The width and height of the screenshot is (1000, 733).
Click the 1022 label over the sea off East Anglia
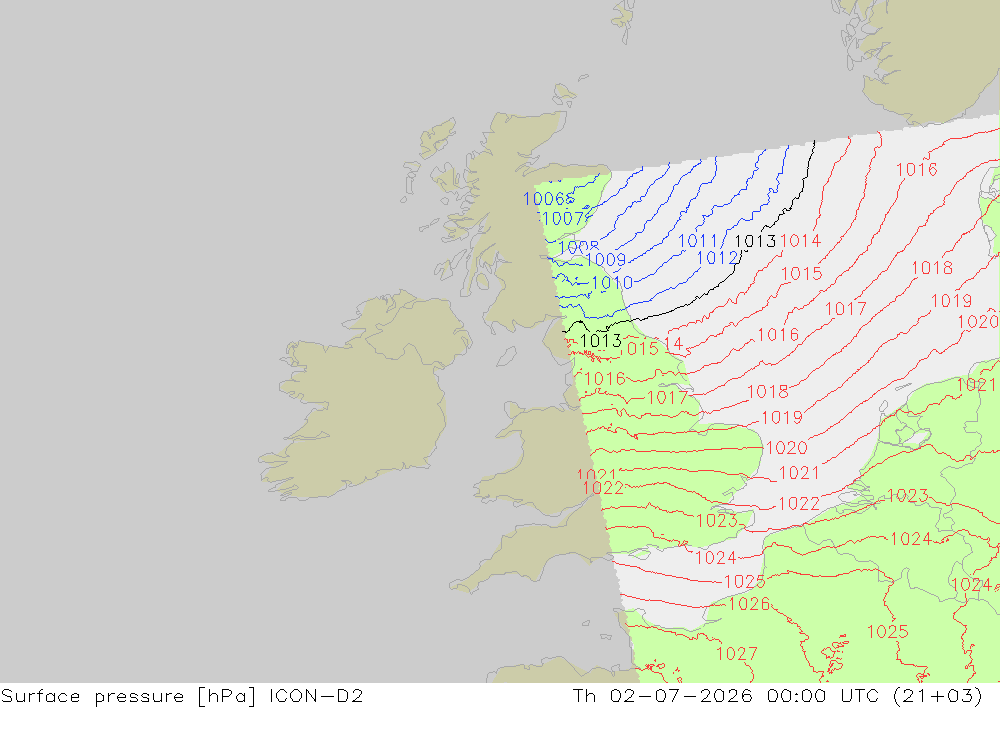pyautogui.click(x=800, y=504)
